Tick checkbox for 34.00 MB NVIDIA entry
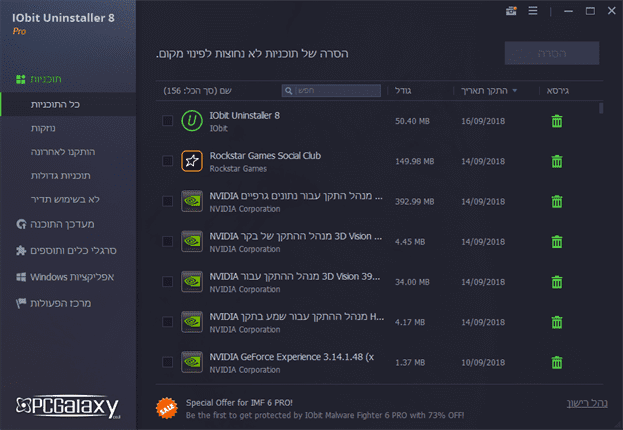 click(x=168, y=282)
